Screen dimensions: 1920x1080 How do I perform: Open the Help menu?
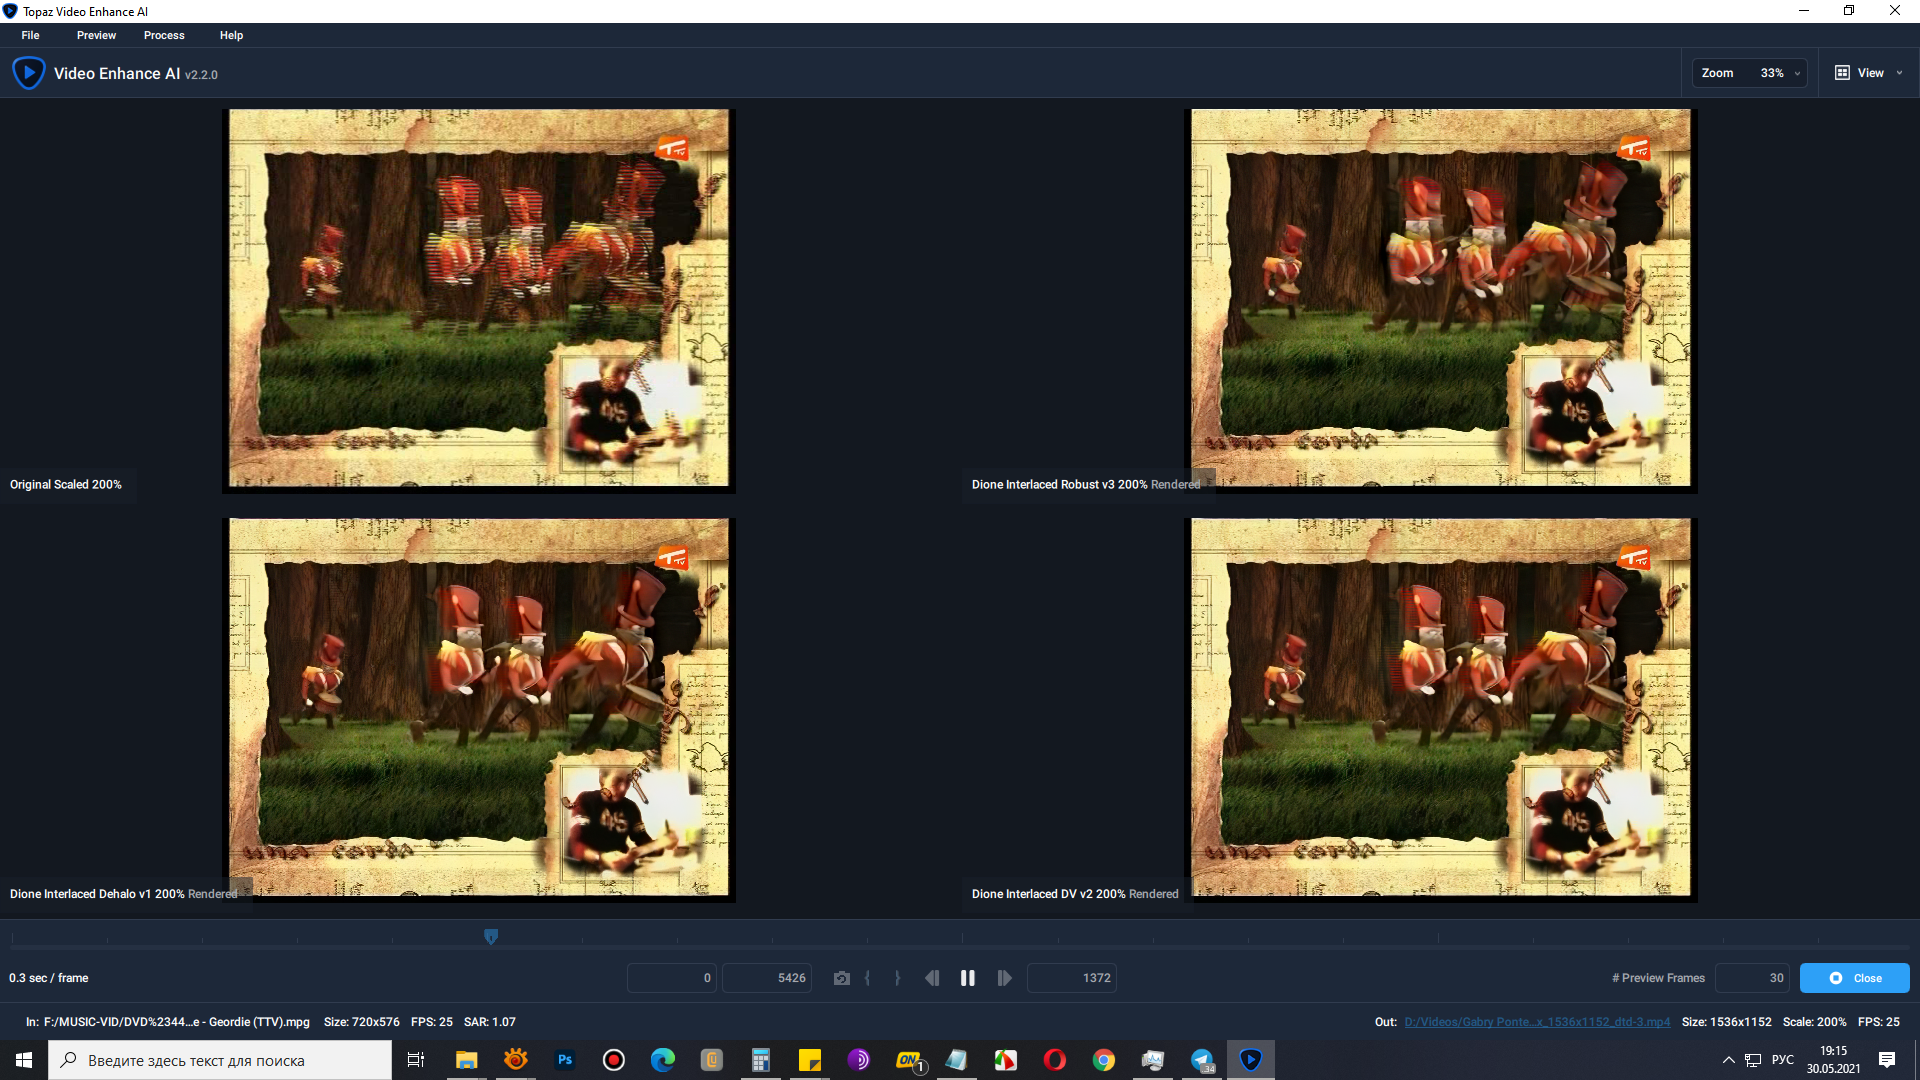tap(231, 35)
